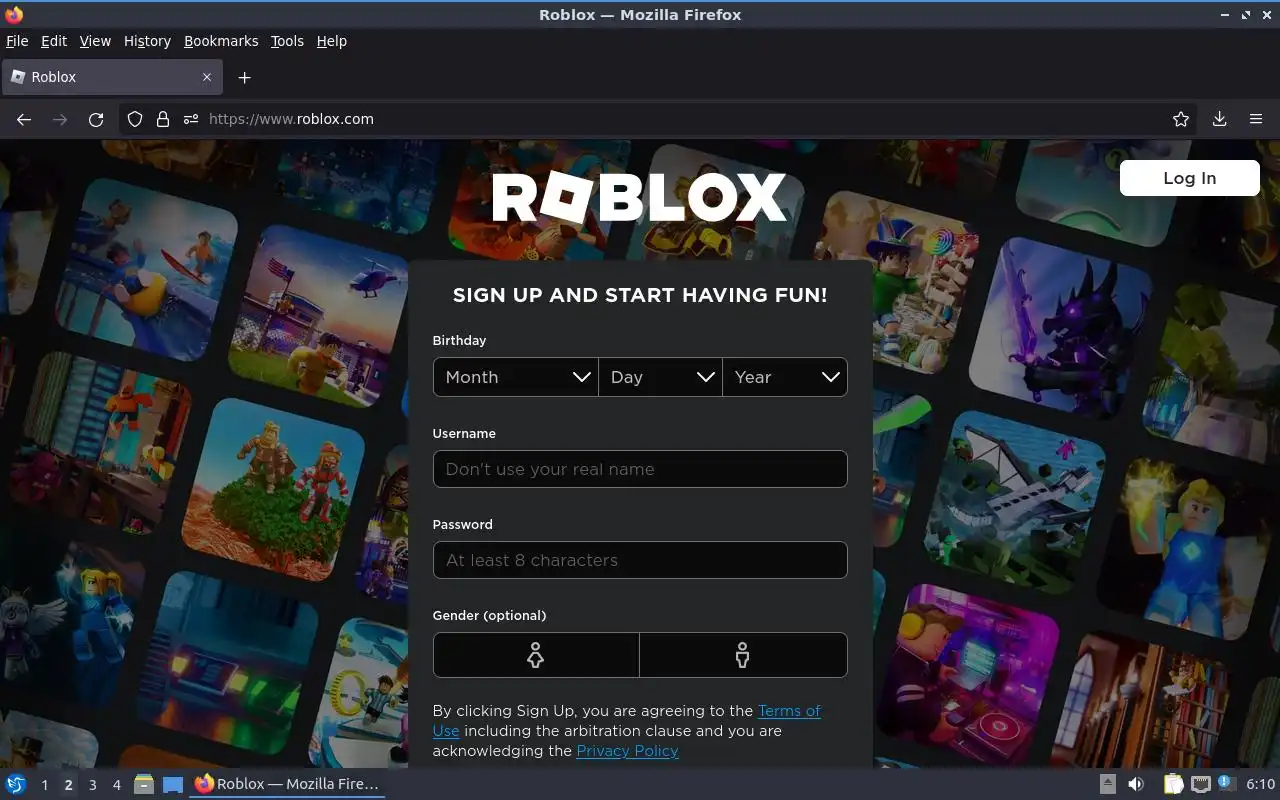Switch to workspace 3 in the taskbar
The image size is (1280, 800).
pyautogui.click(x=92, y=785)
